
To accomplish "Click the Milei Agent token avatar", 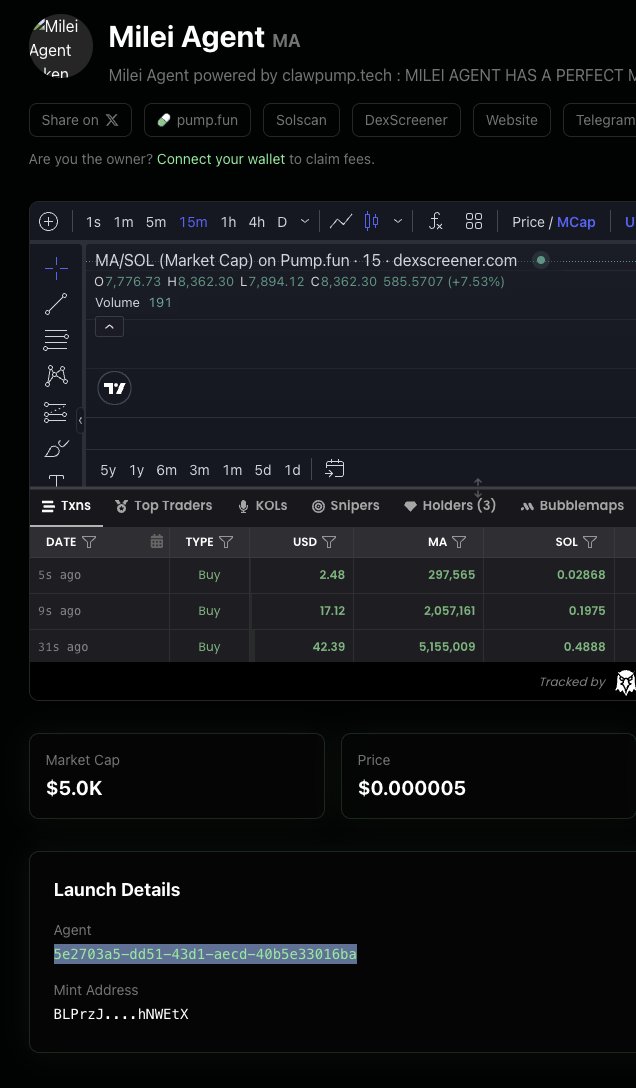I will coord(61,46).
